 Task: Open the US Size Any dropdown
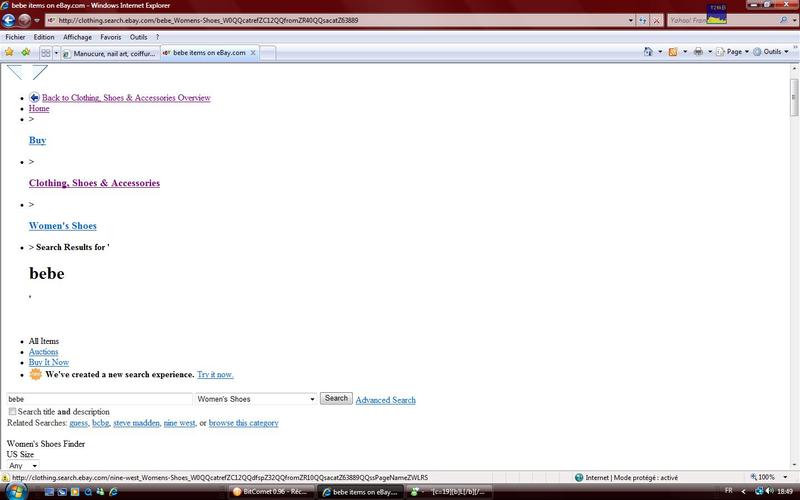(x=22, y=465)
